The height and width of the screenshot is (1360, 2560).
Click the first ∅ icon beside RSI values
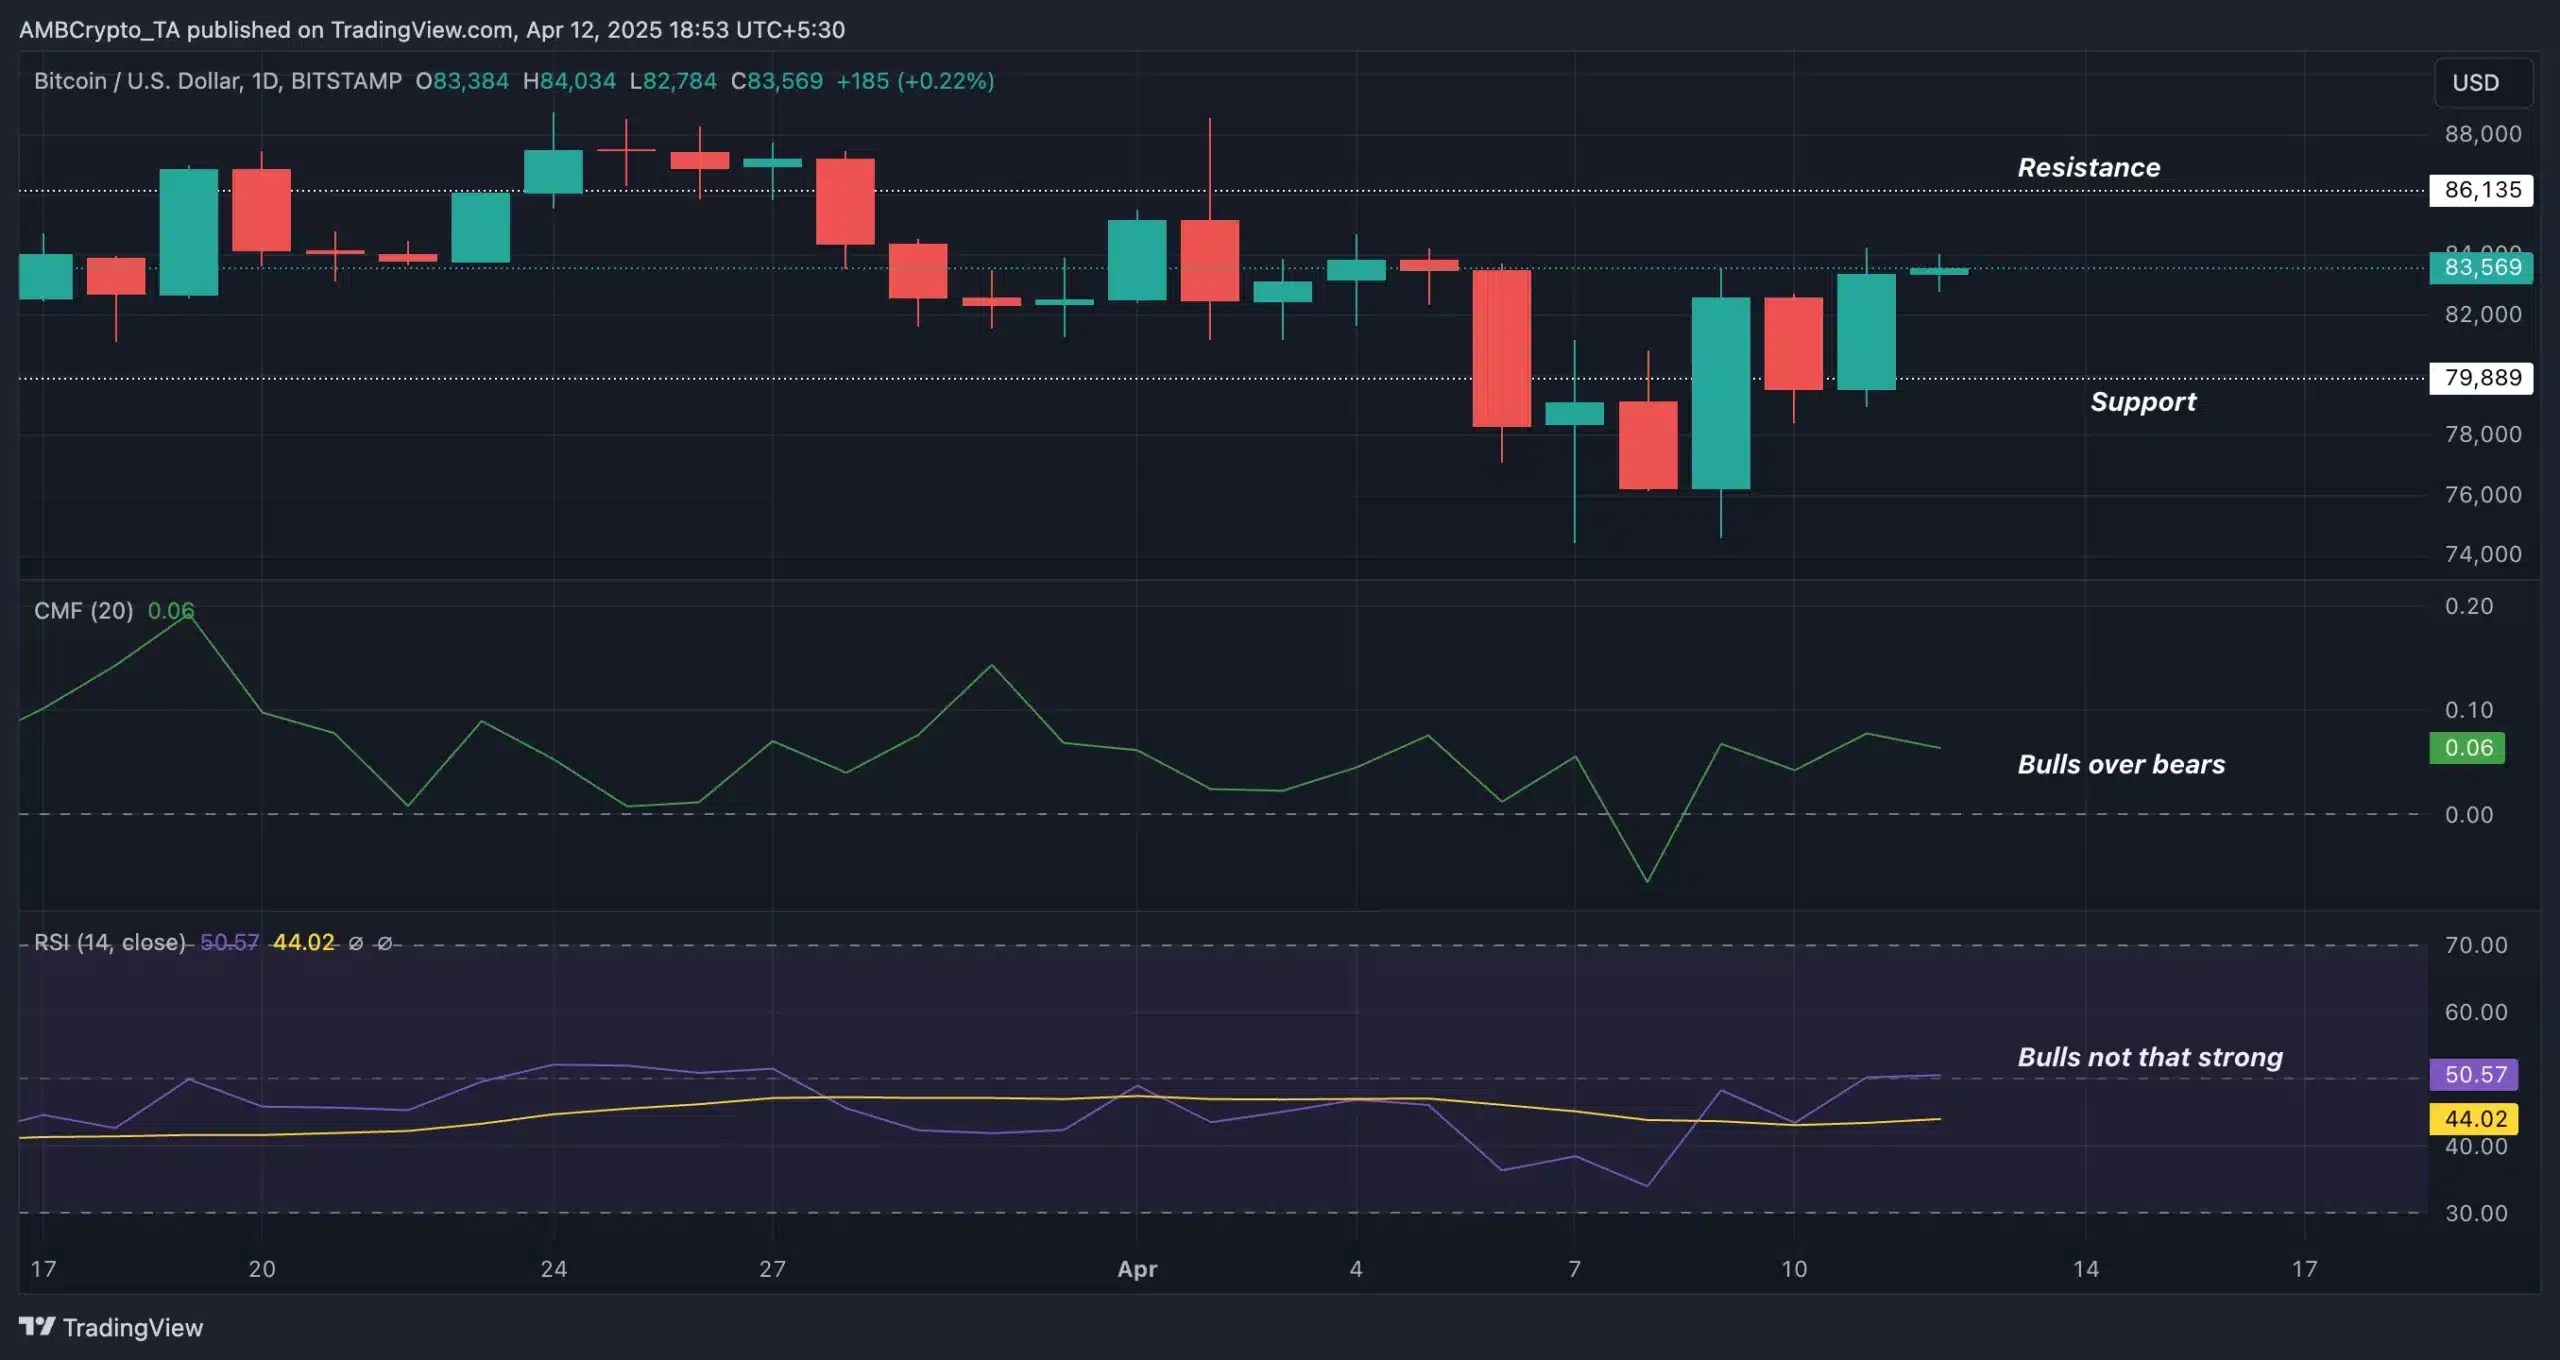[358, 942]
